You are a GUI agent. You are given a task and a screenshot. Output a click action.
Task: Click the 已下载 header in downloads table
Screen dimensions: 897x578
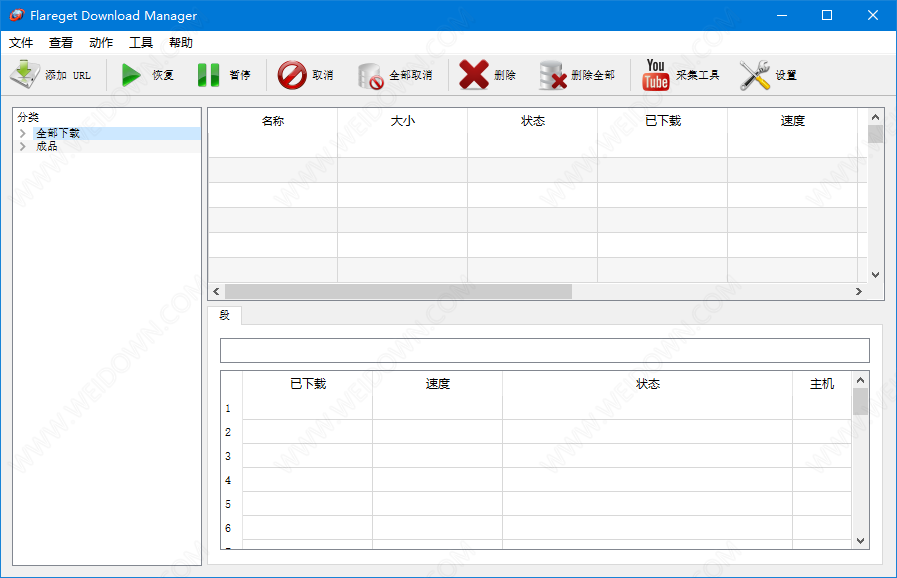coord(662,121)
